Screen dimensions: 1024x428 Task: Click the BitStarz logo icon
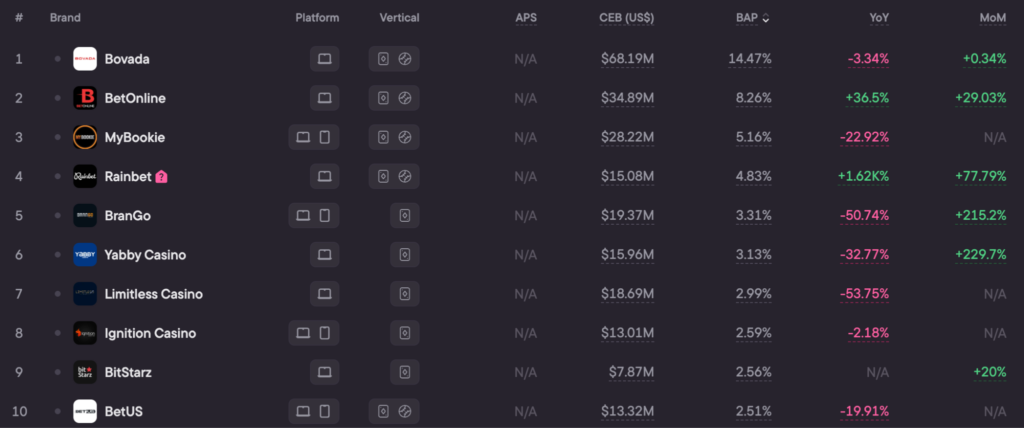coord(85,372)
